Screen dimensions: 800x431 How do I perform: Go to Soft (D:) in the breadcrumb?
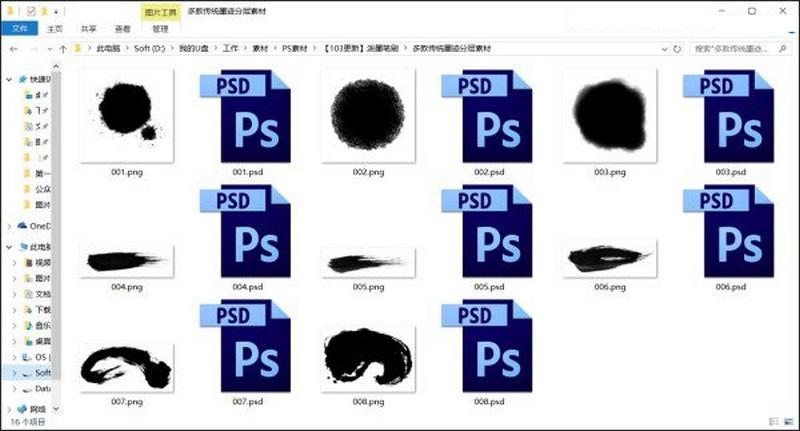pyautogui.click(x=149, y=48)
